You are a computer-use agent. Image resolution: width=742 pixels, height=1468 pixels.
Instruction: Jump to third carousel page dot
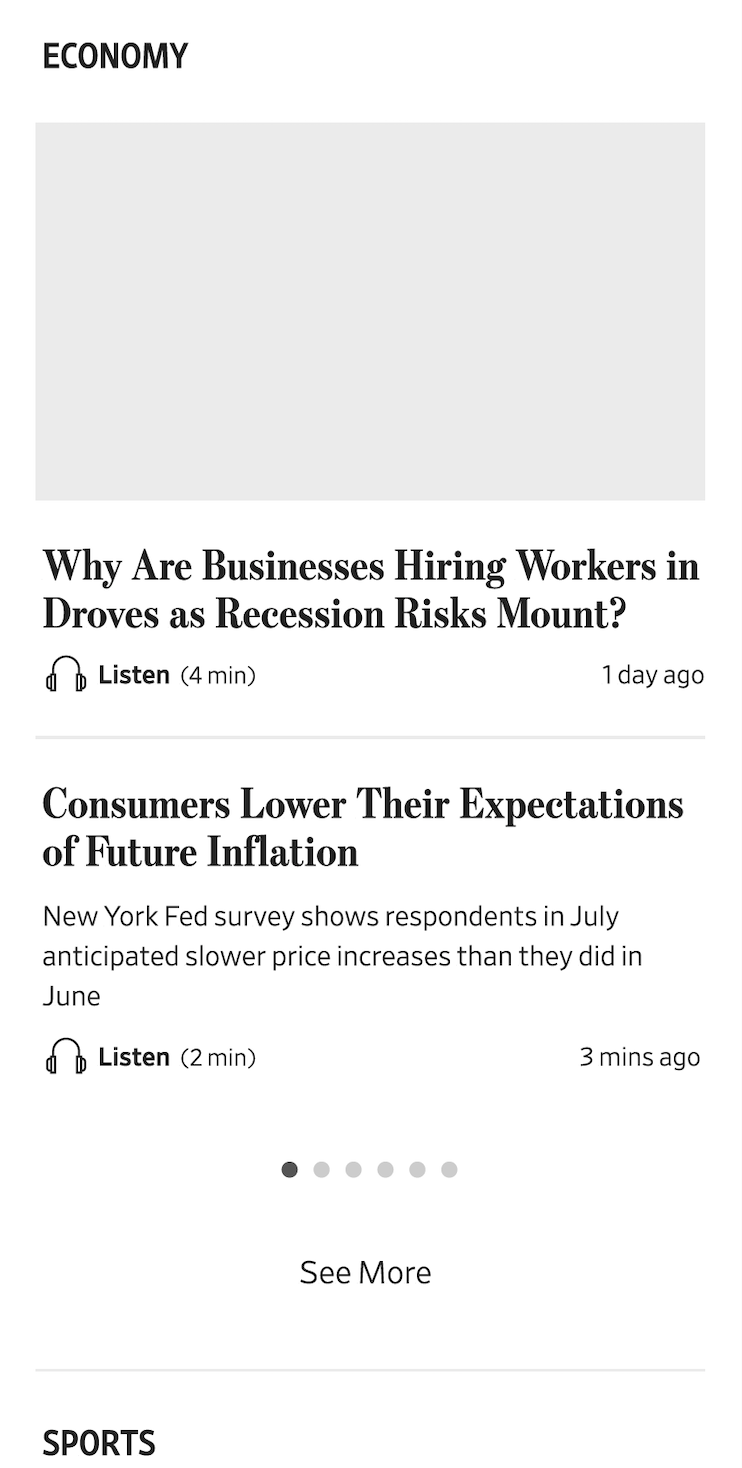click(354, 1169)
